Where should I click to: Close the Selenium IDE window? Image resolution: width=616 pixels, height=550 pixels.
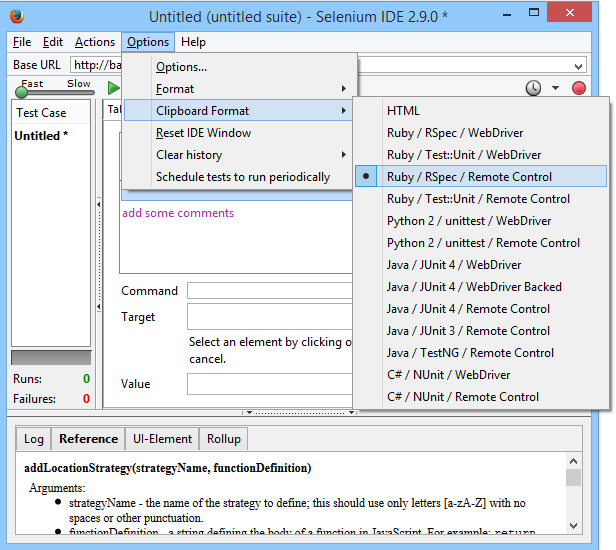click(570, 13)
